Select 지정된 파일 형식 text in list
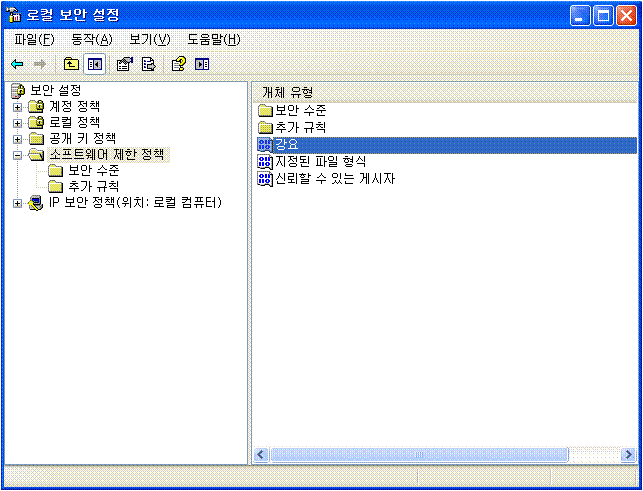 pyautogui.click(x=321, y=162)
